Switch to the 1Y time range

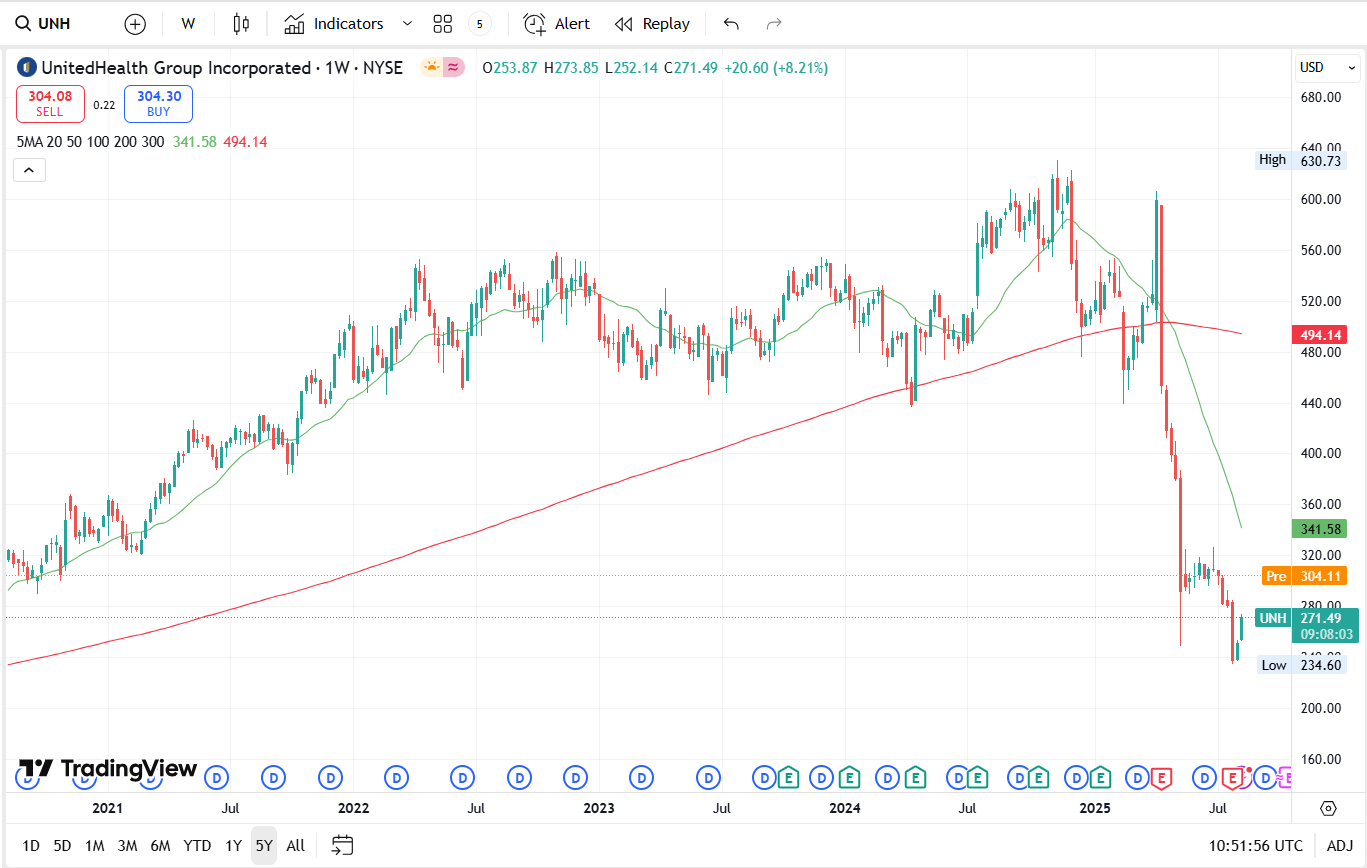[x=233, y=846]
